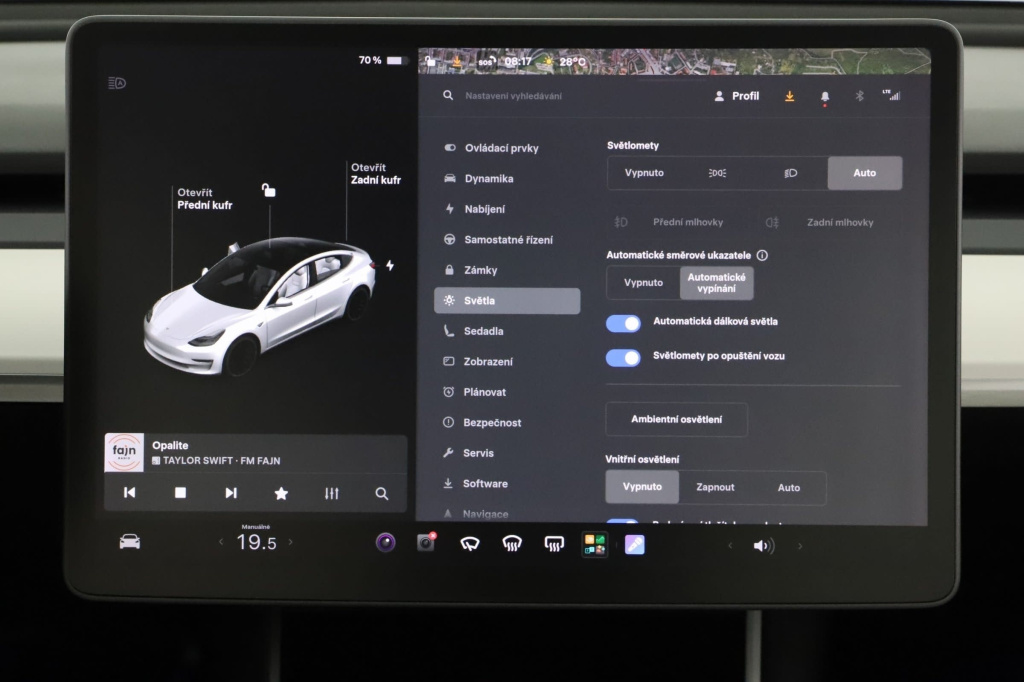
Task: Increase cabin temperature with right arrow
Action: [x=291, y=542]
